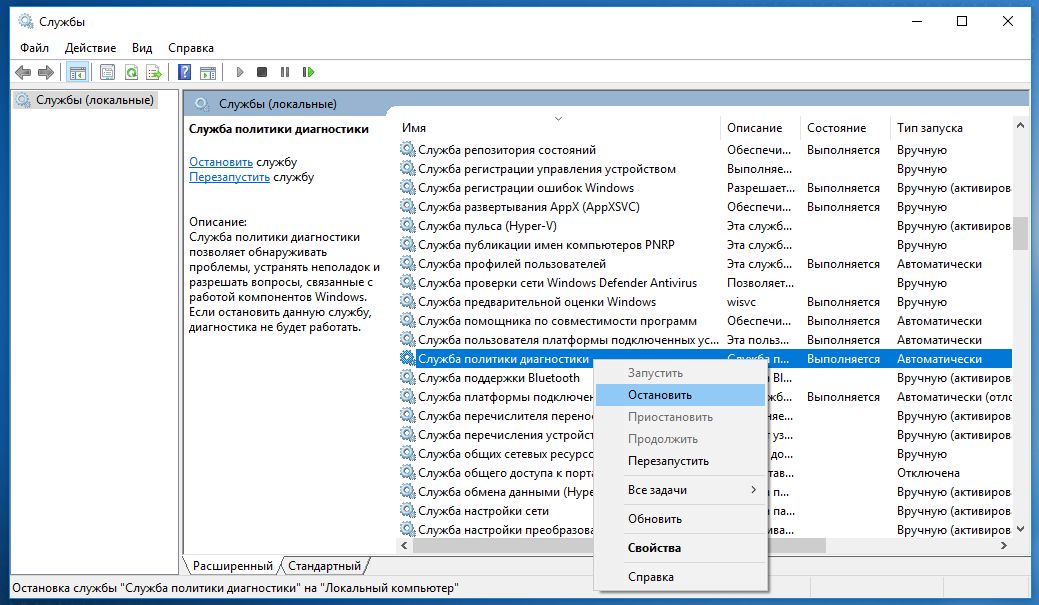Click the Restart service toolbar icon
The height and width of the screenshot is (605, 1039).
(308, 72)
